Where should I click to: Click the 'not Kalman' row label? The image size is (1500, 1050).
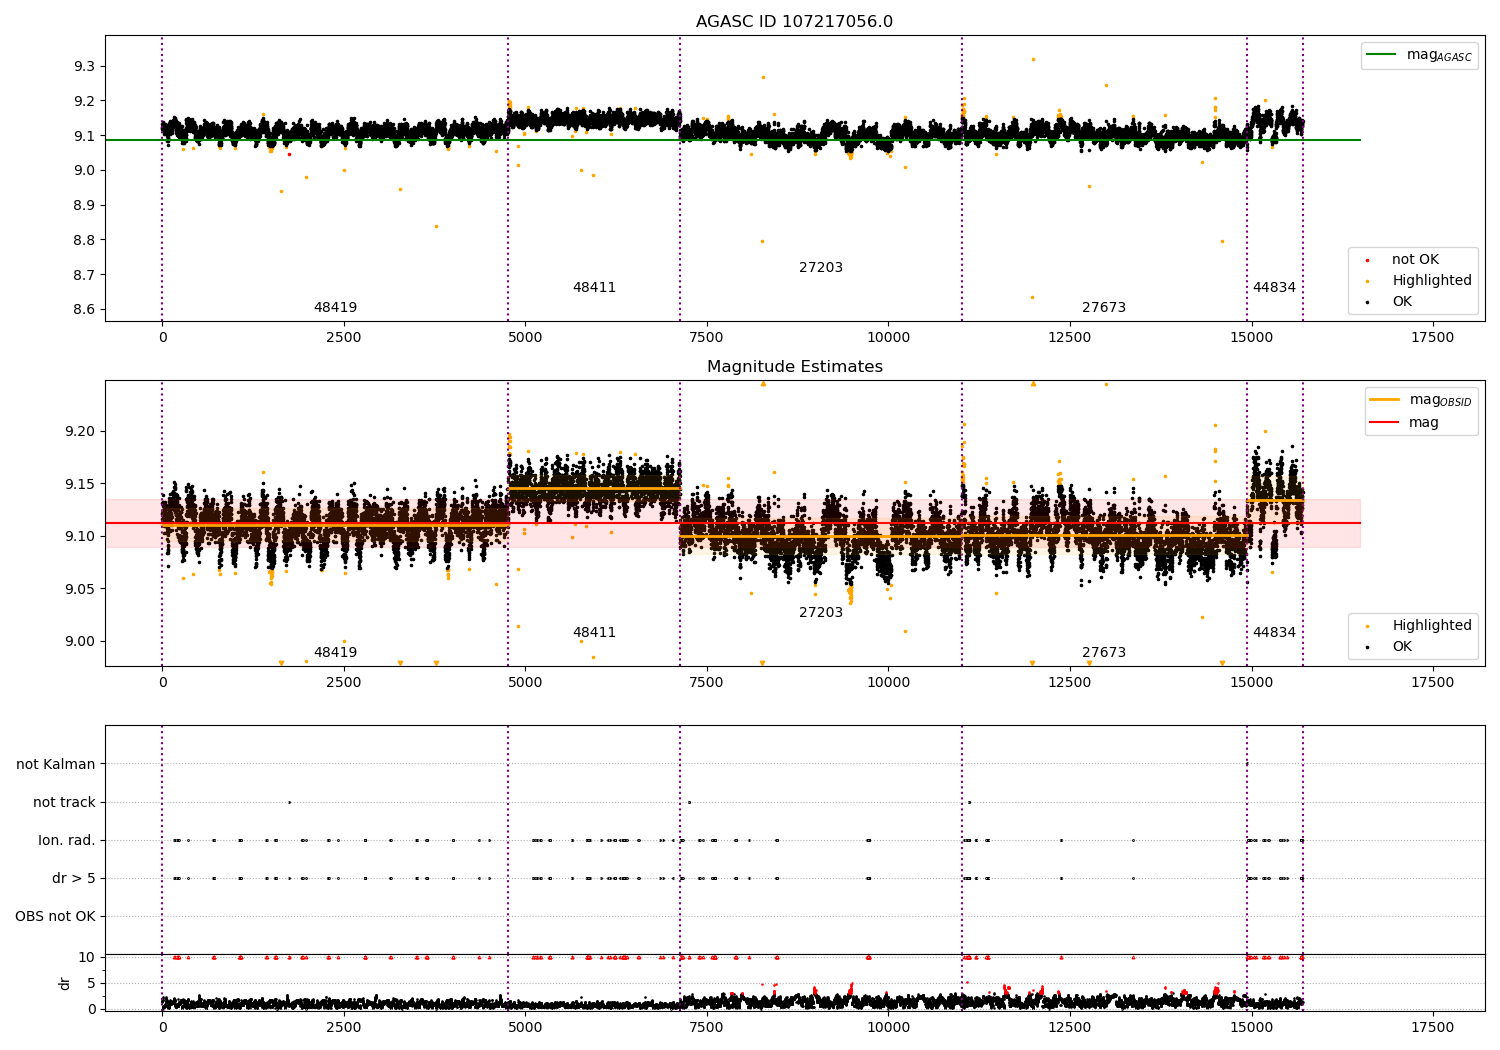56,765
